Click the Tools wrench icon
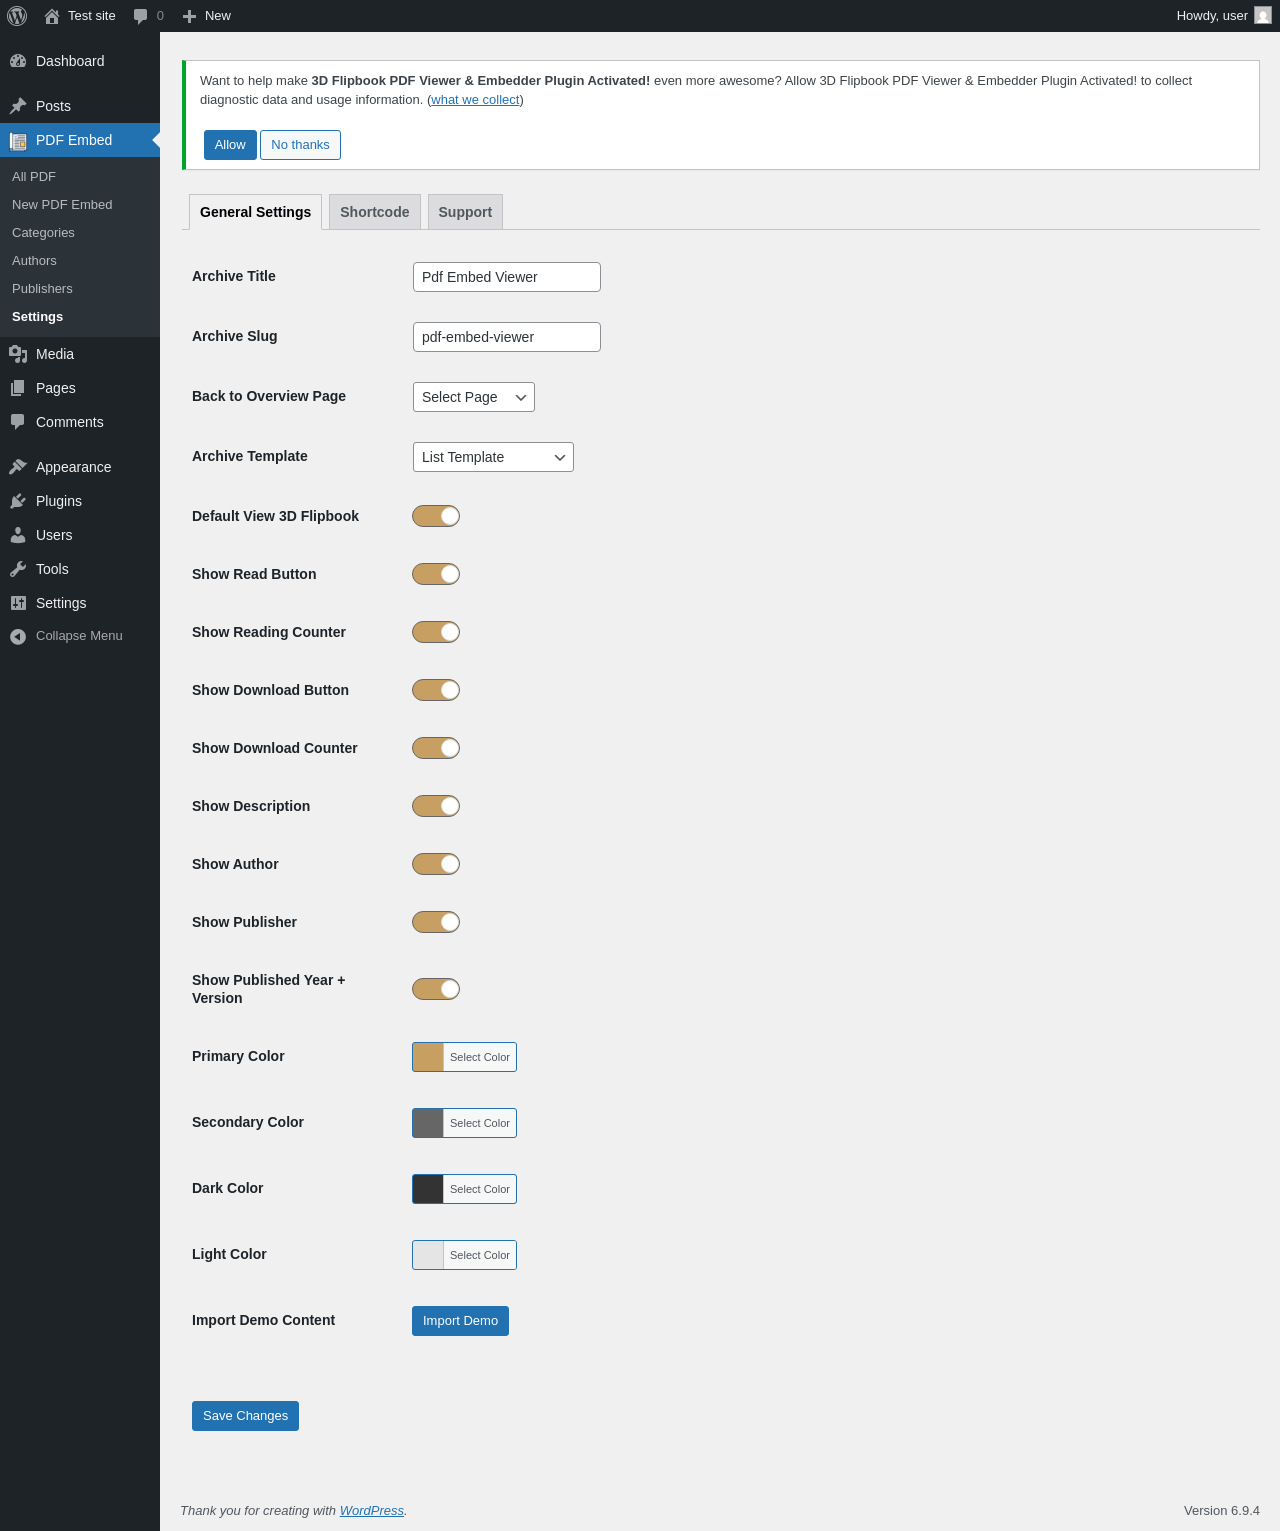This screenshot has width=1280, height=1531. pyautogui.click(x=18, y=569)
